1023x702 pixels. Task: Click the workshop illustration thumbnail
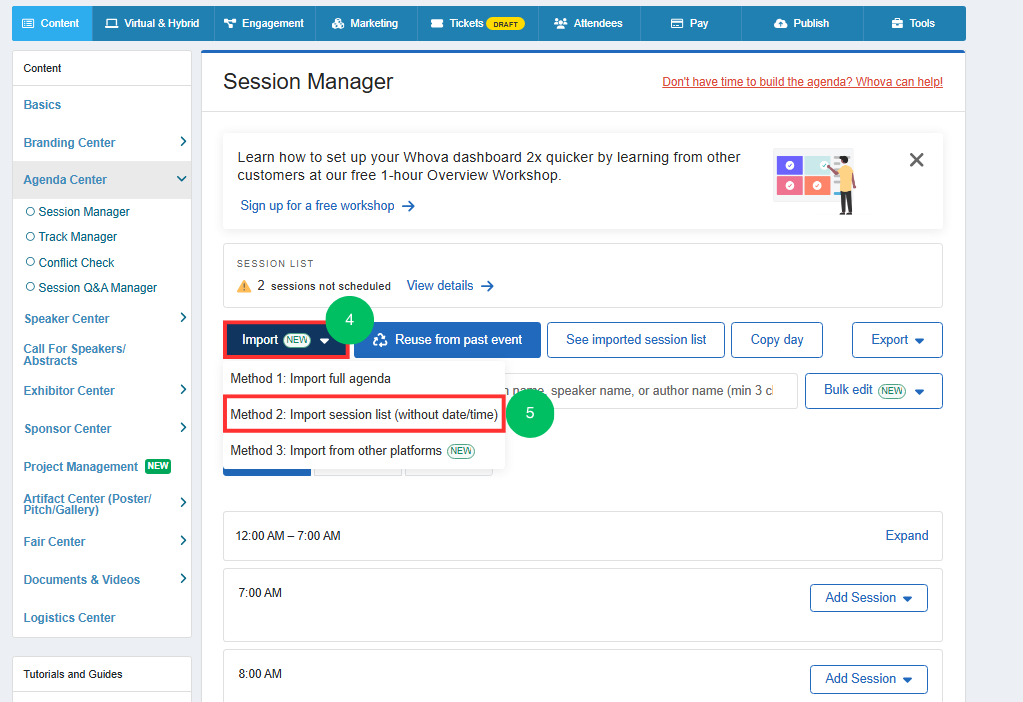pyautogui.click(x=816, y=181)
